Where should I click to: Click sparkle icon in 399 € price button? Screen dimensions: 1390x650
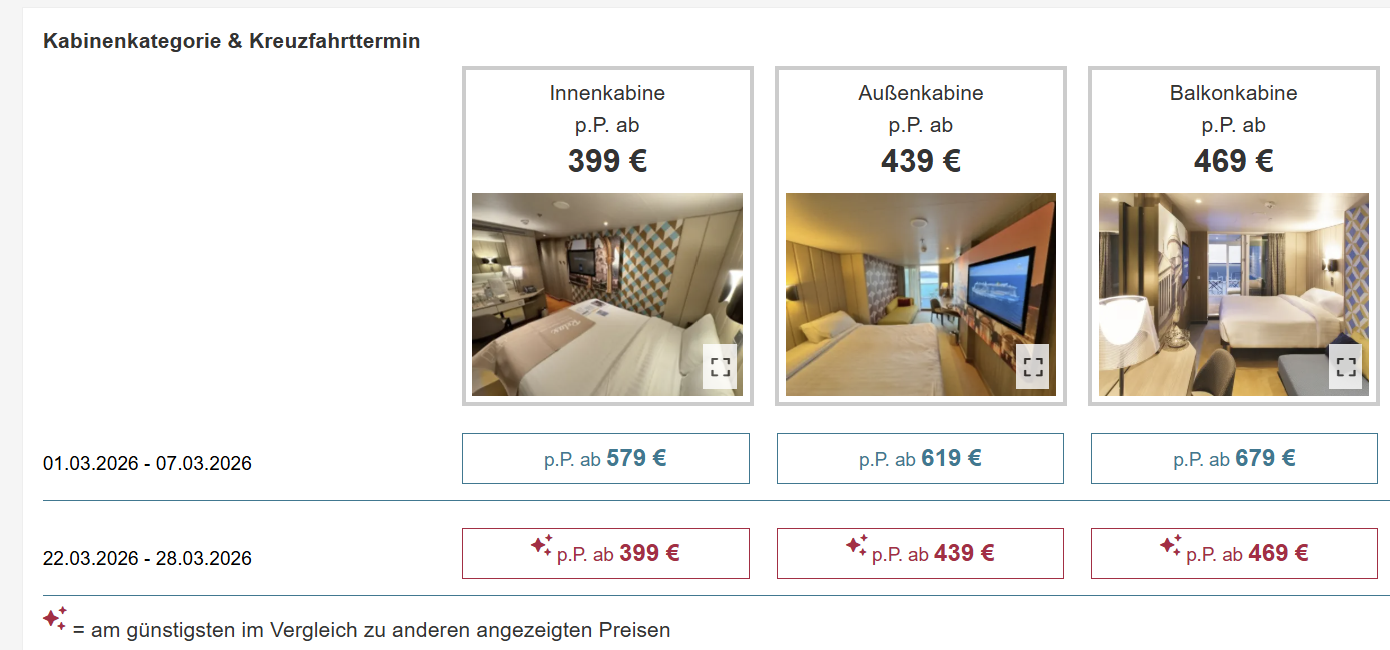tap(542, 546)
